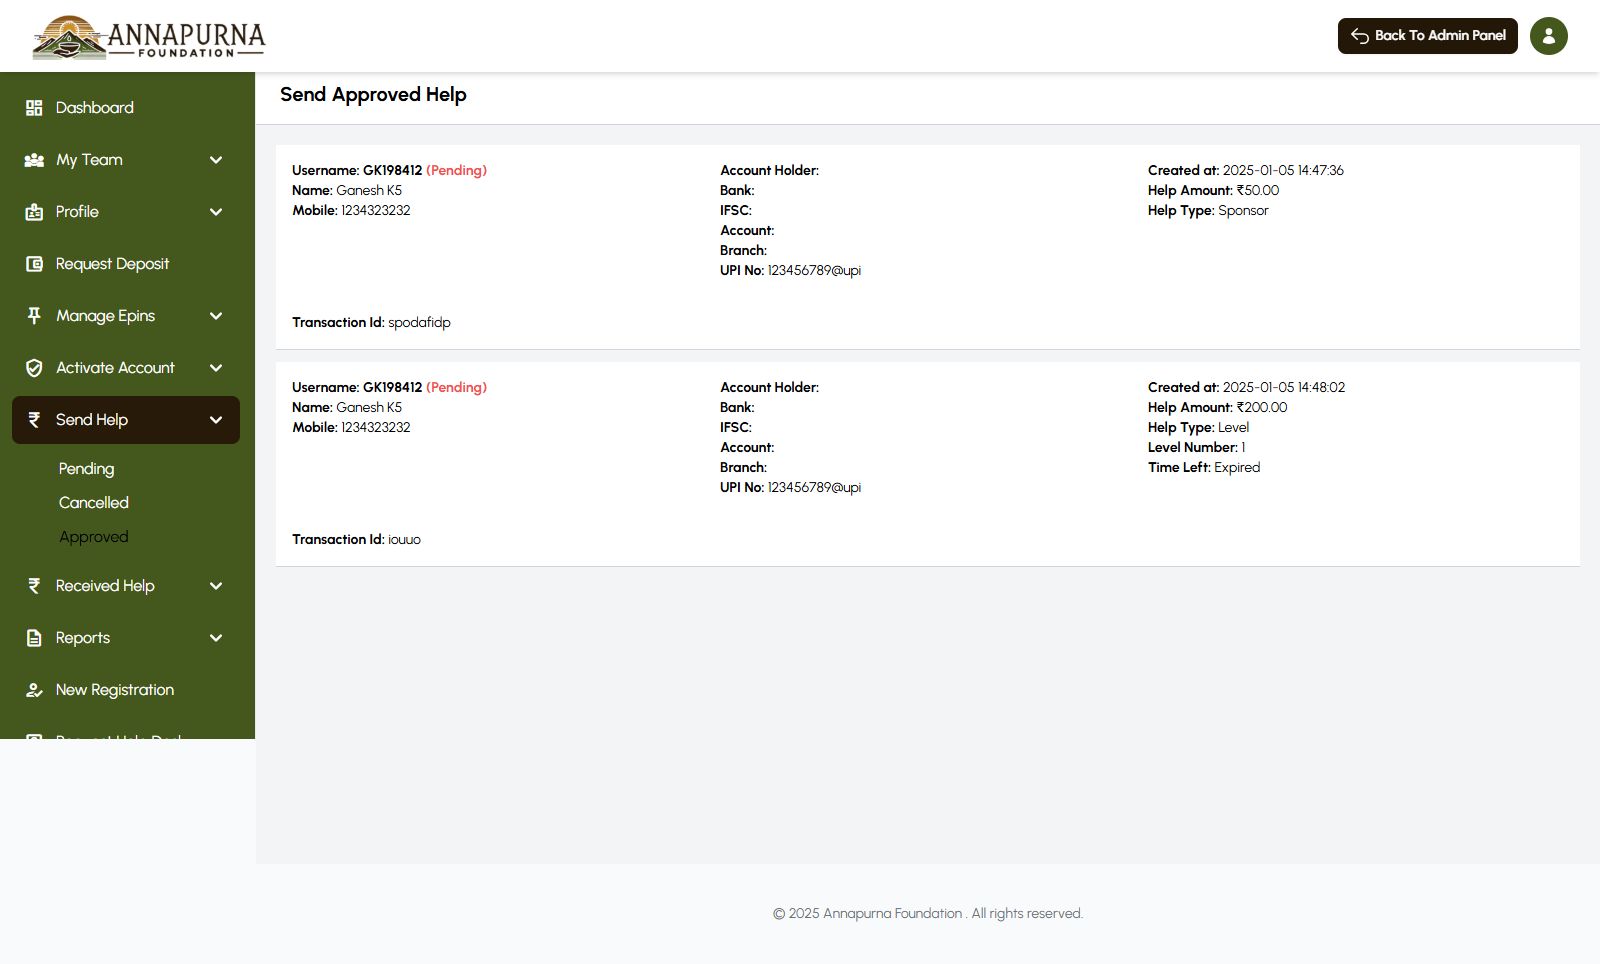Collapse the Send Help submenu chevron
This screenshot has width=1600, height=964.
[216, 420]
